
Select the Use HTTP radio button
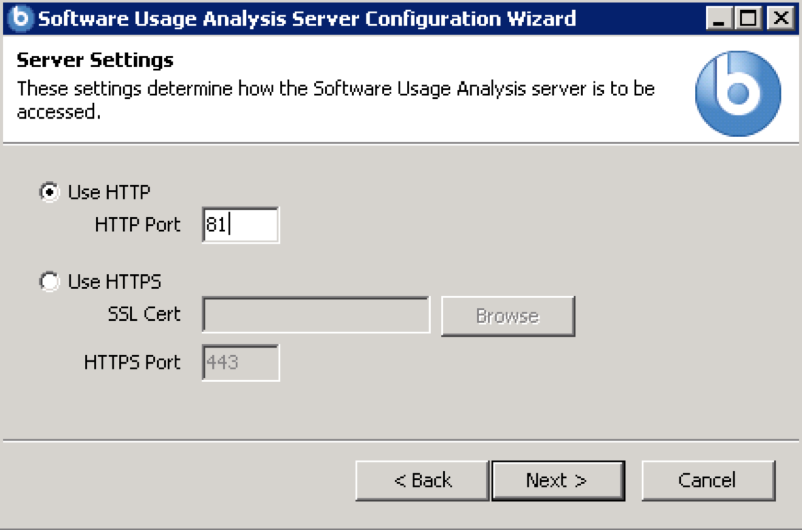point(49,192)
